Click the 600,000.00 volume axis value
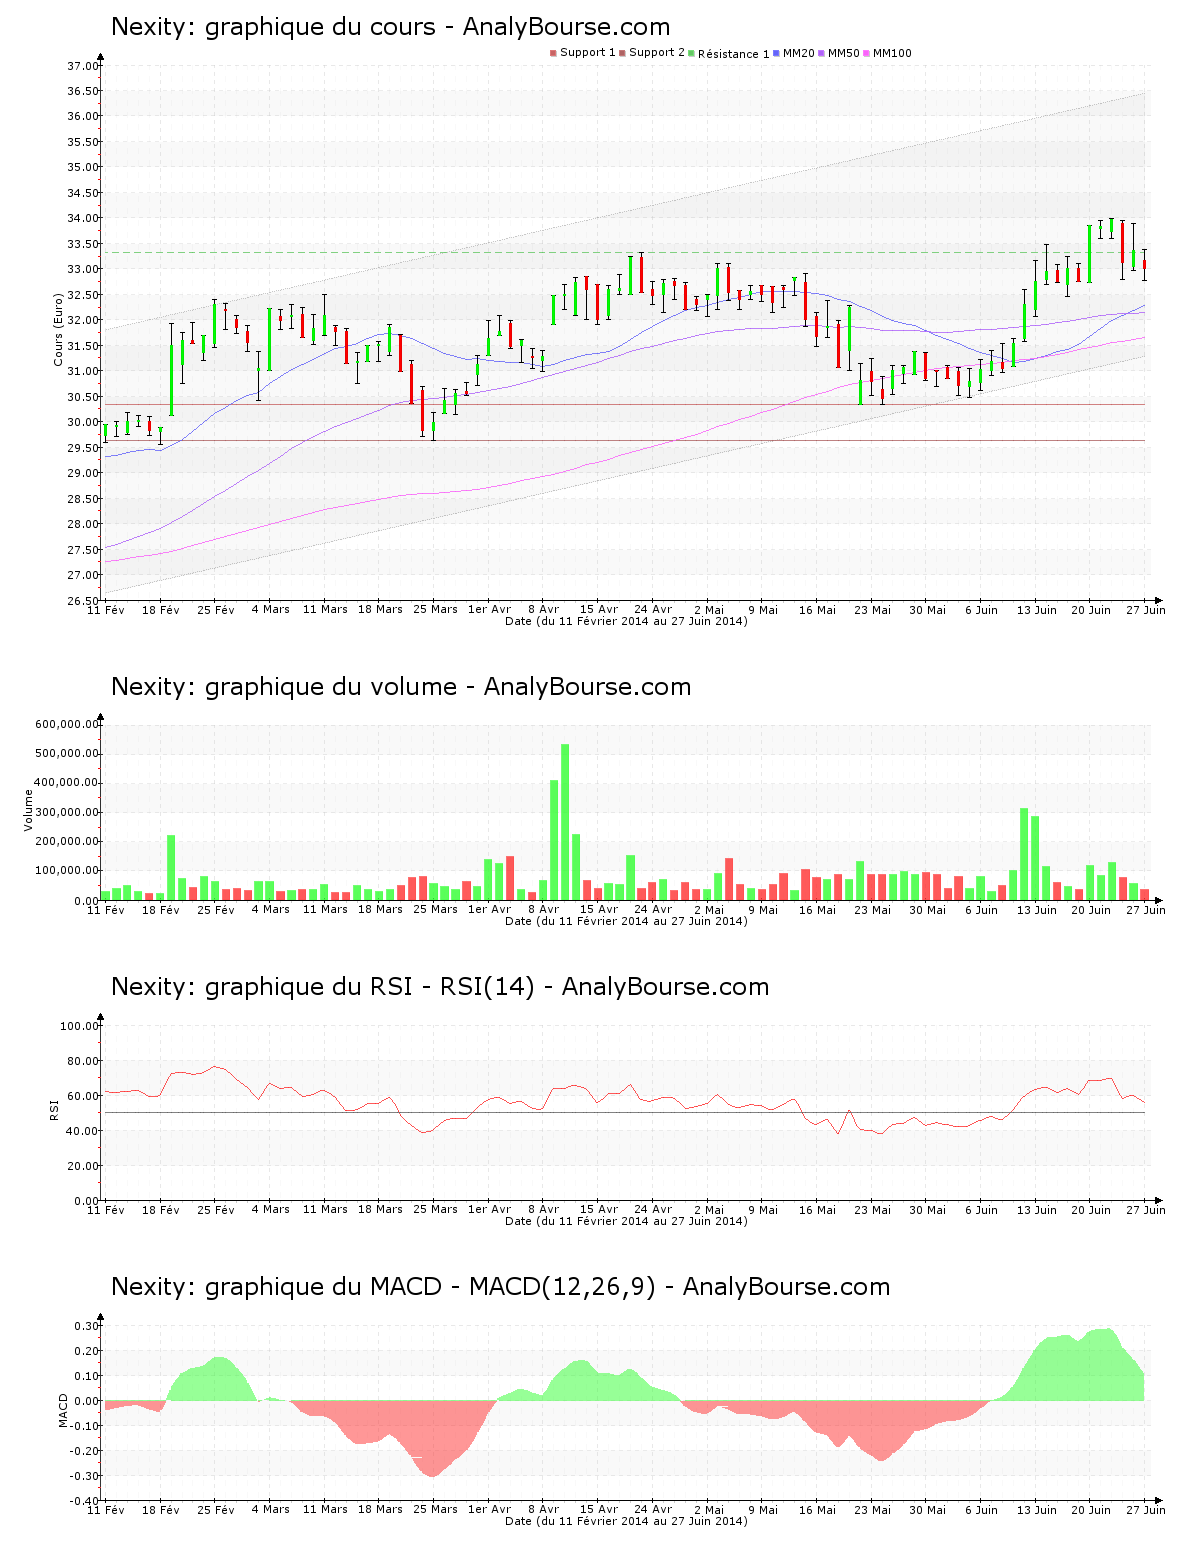1200x1550 pixels. (x=67, y=724)
